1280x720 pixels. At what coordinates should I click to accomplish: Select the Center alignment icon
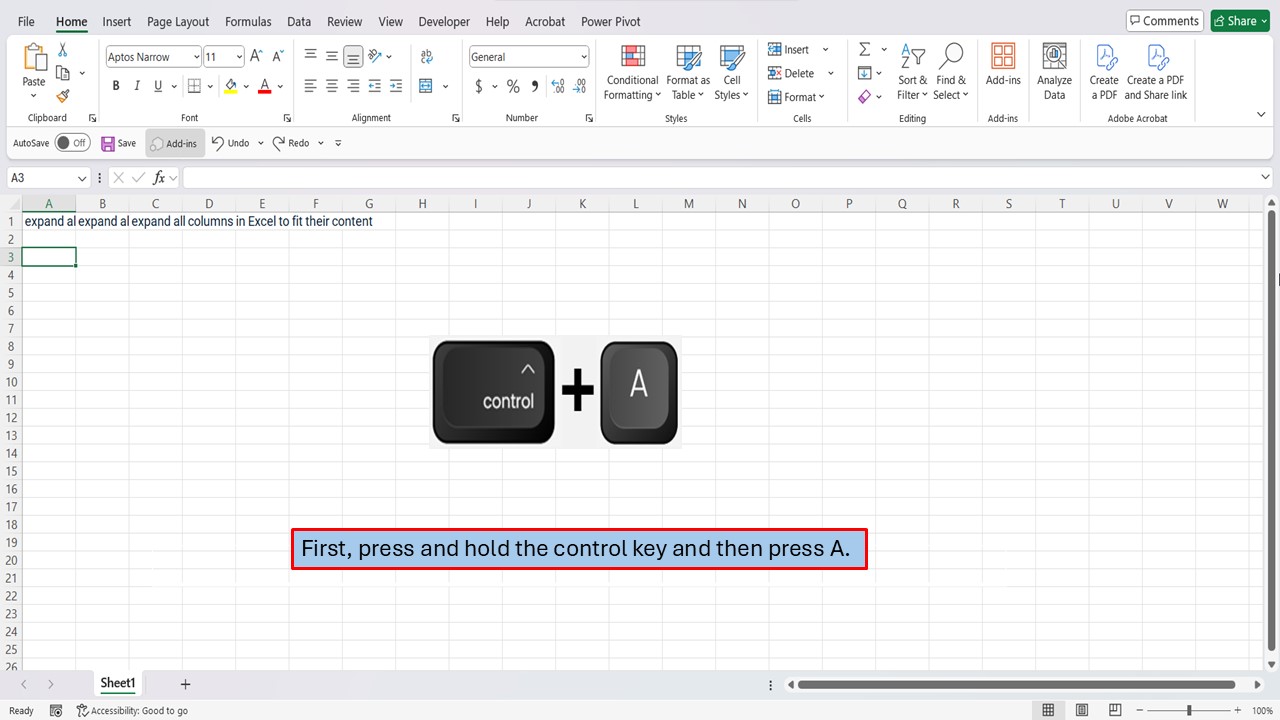(x=331, y=86)
